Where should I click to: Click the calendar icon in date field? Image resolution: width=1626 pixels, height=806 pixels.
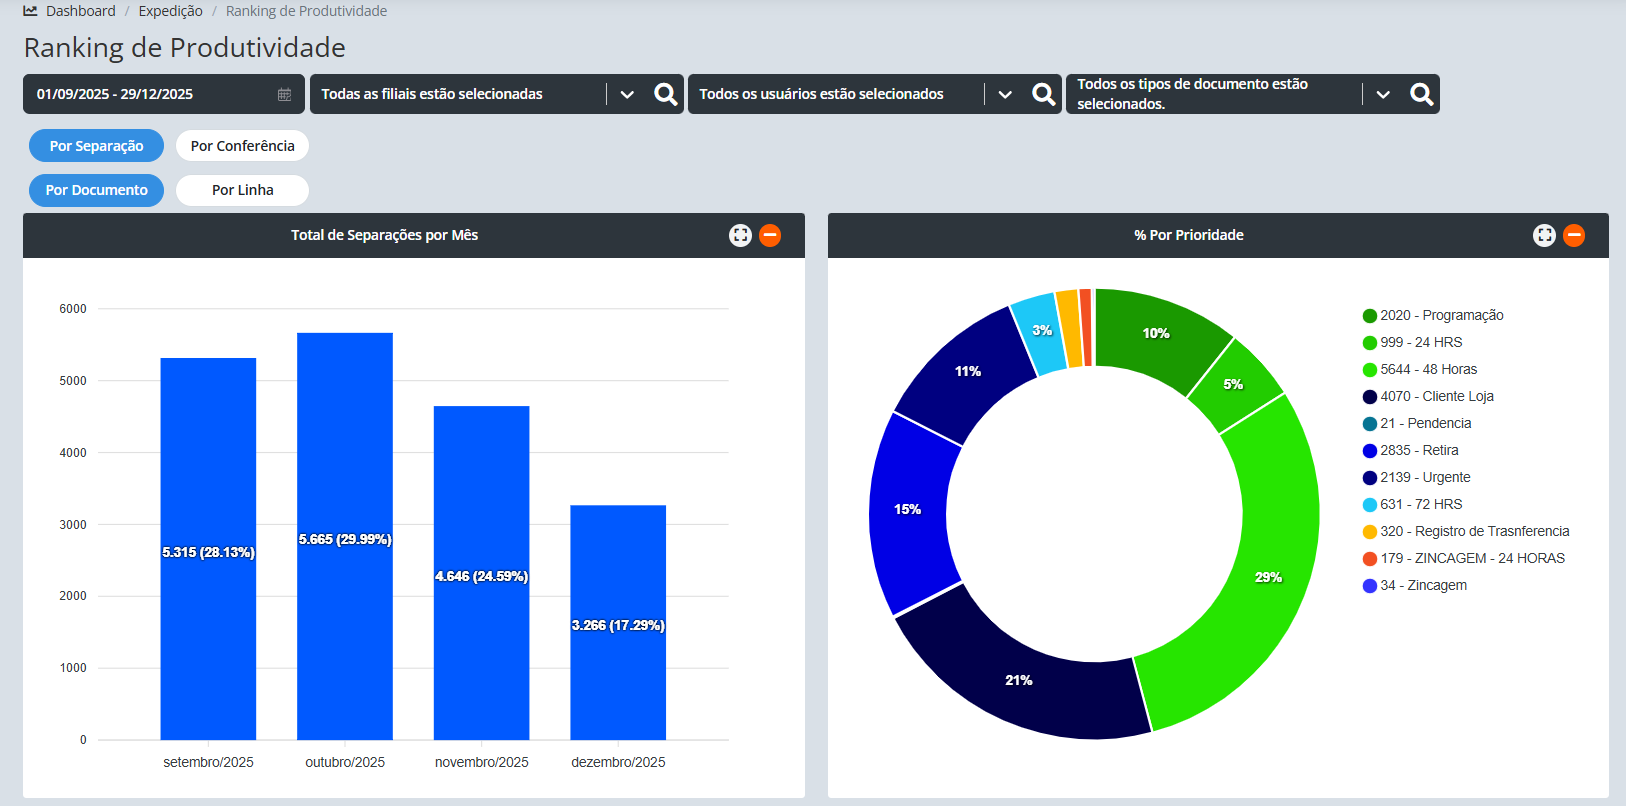(x=284, y=94)
